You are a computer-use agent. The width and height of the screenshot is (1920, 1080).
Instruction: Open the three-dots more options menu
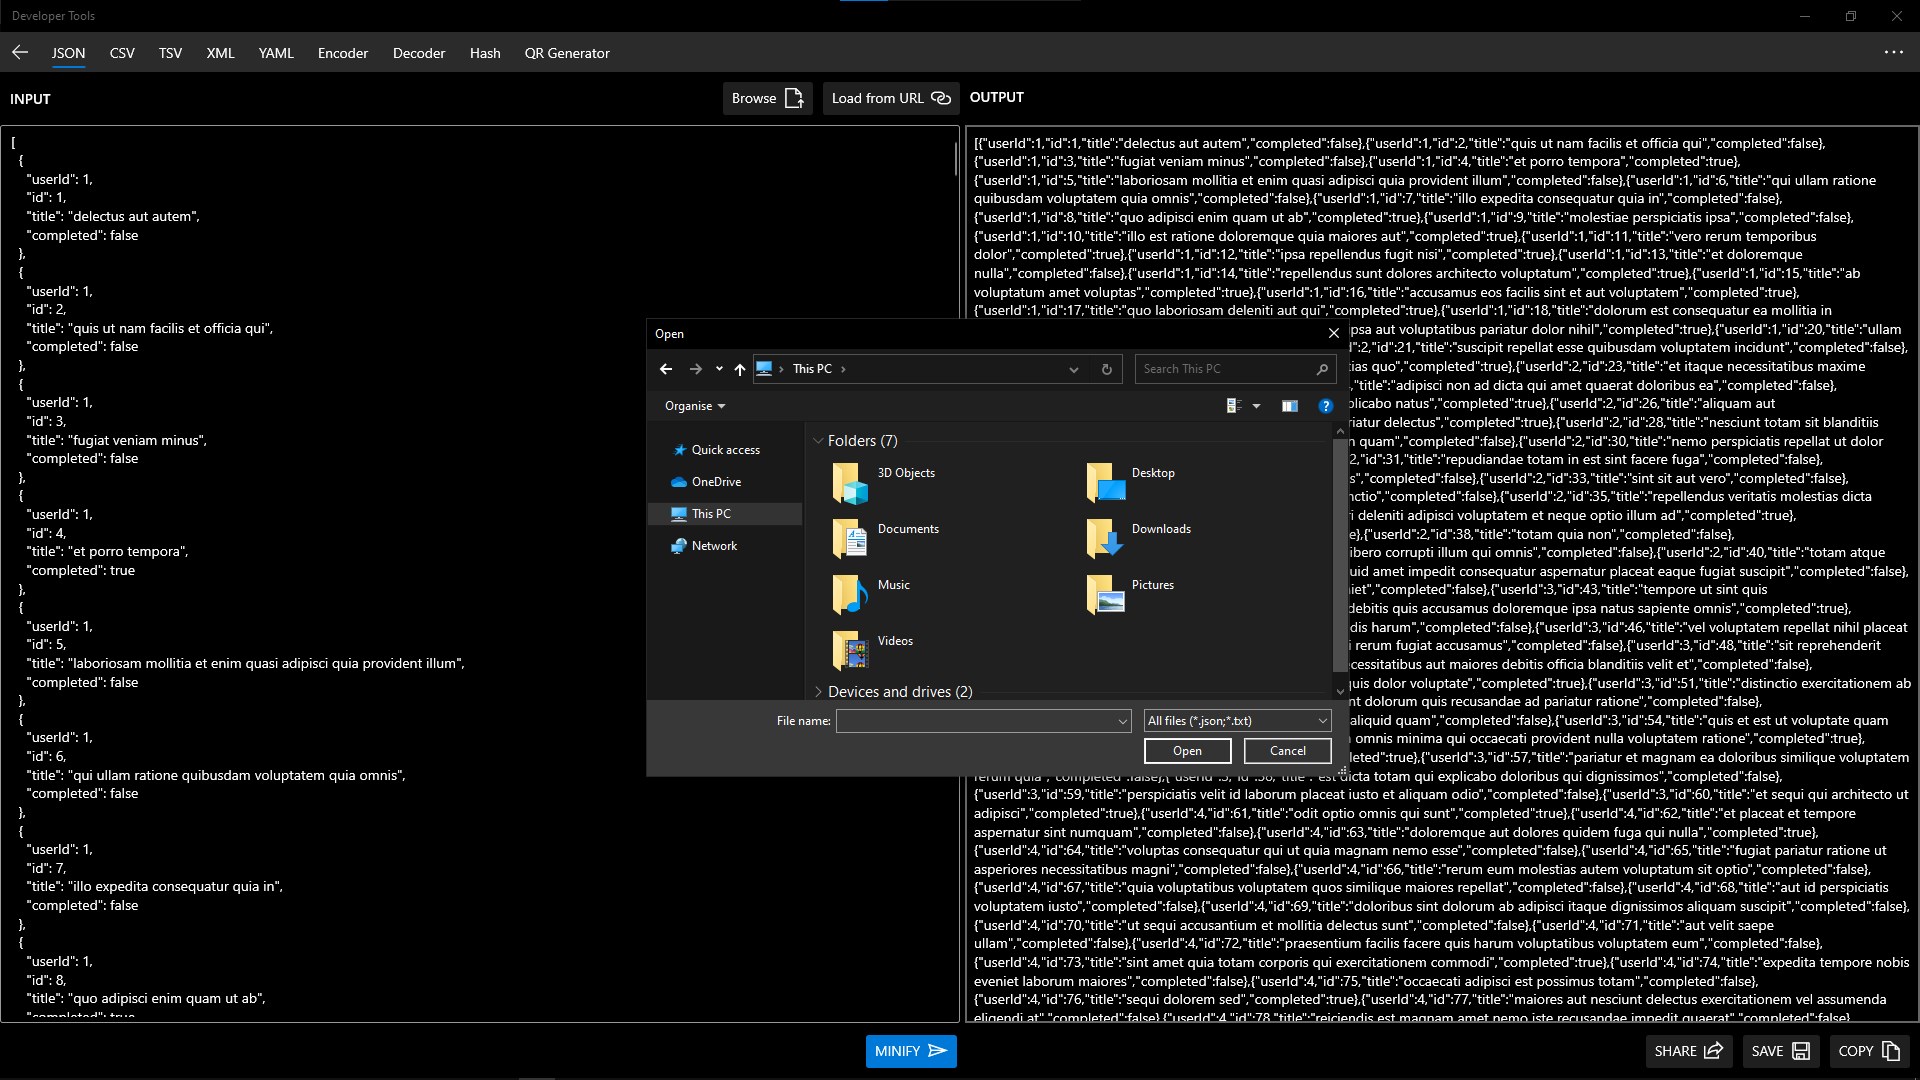pos(1894,52)
